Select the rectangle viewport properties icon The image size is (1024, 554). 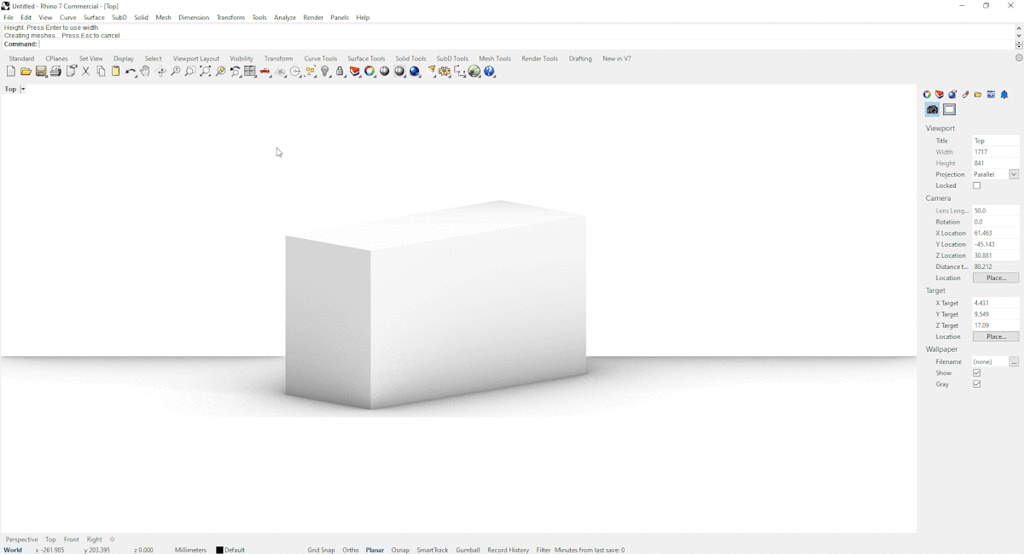(950, 110)
